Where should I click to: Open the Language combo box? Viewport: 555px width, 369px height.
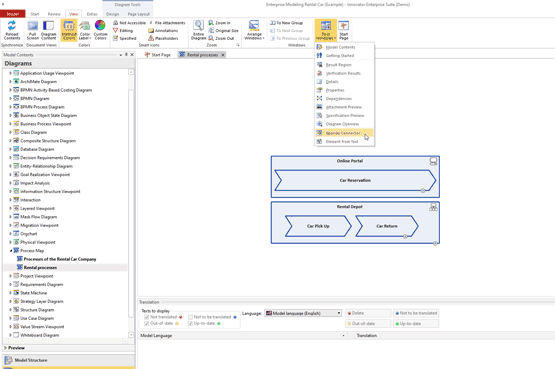point(303,313)
